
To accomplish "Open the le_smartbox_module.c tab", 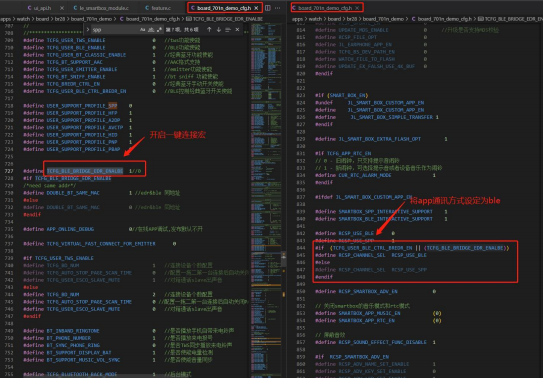I will click(104, 8).
